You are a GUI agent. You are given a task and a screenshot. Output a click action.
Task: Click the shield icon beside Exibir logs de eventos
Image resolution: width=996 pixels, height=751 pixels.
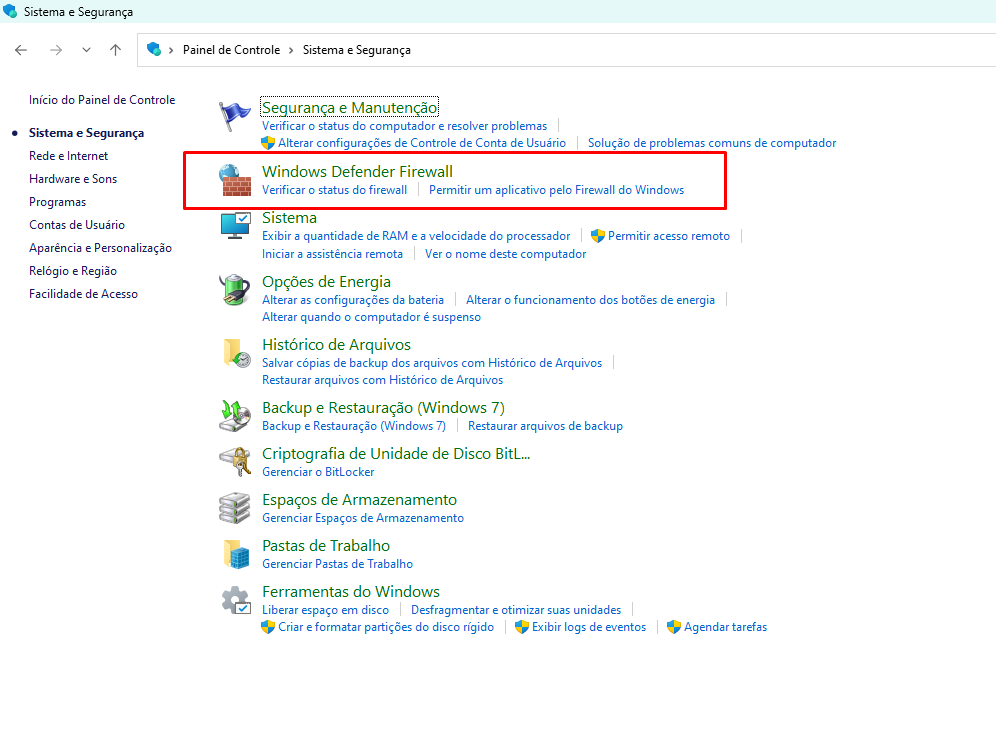tap(522, 627)
